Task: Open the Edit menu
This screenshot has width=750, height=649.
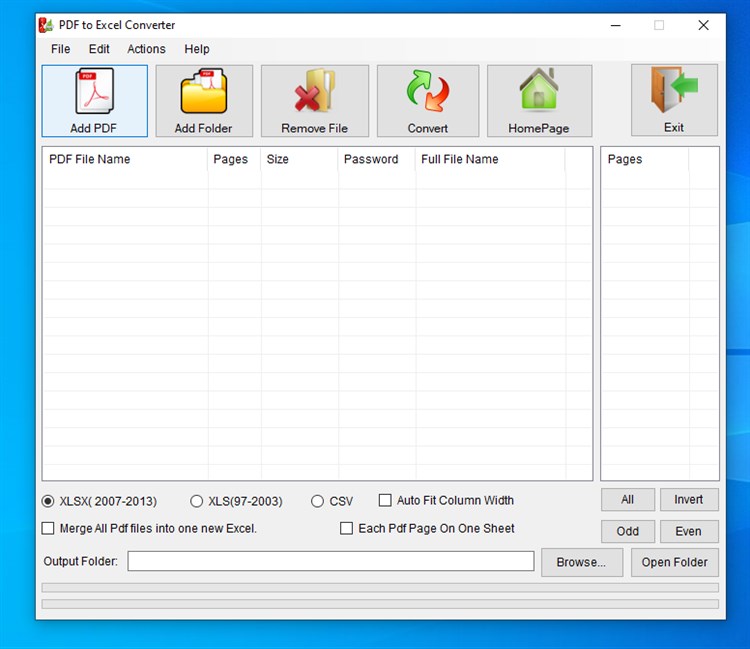Action: click(99, 49)
